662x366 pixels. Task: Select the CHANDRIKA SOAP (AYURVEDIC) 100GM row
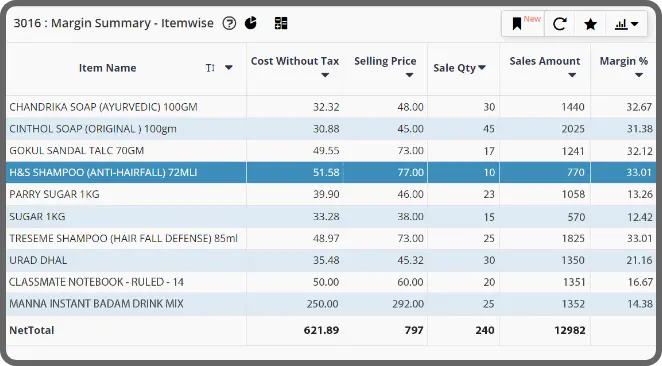[331, 107]
